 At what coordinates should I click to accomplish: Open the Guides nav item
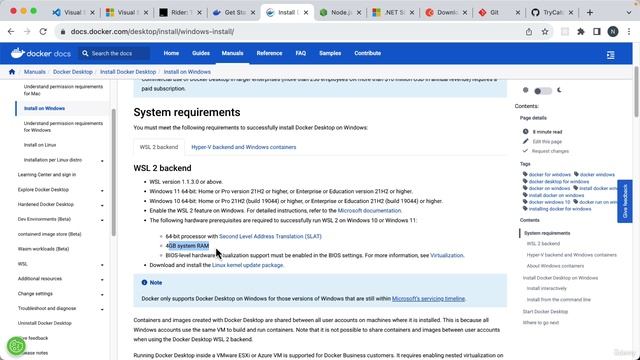click(x=200, y=53)
